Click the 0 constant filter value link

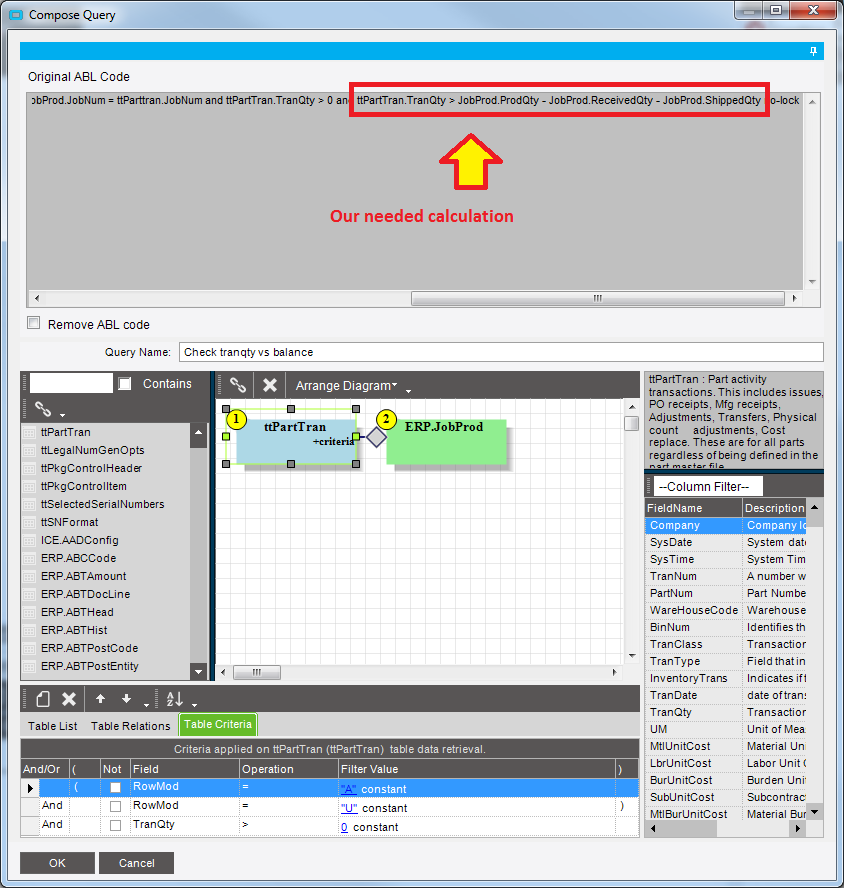(x=344, y=827)
